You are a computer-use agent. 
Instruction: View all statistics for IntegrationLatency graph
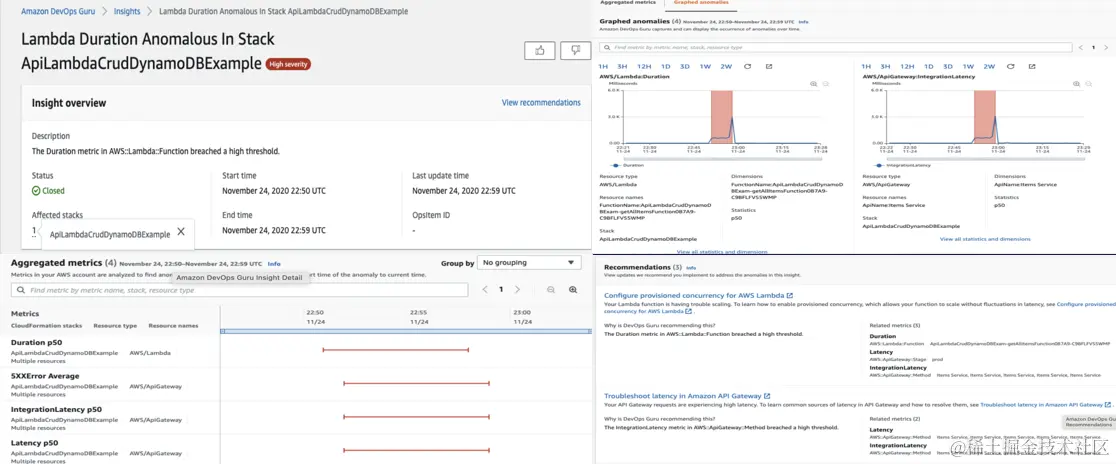click(x=985, y=239)
